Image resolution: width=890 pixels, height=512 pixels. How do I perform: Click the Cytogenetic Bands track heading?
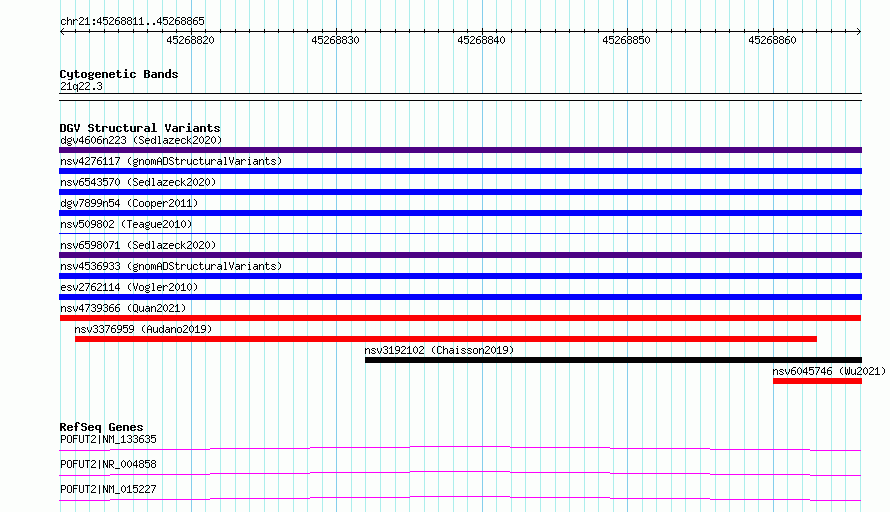coord(119,74)
